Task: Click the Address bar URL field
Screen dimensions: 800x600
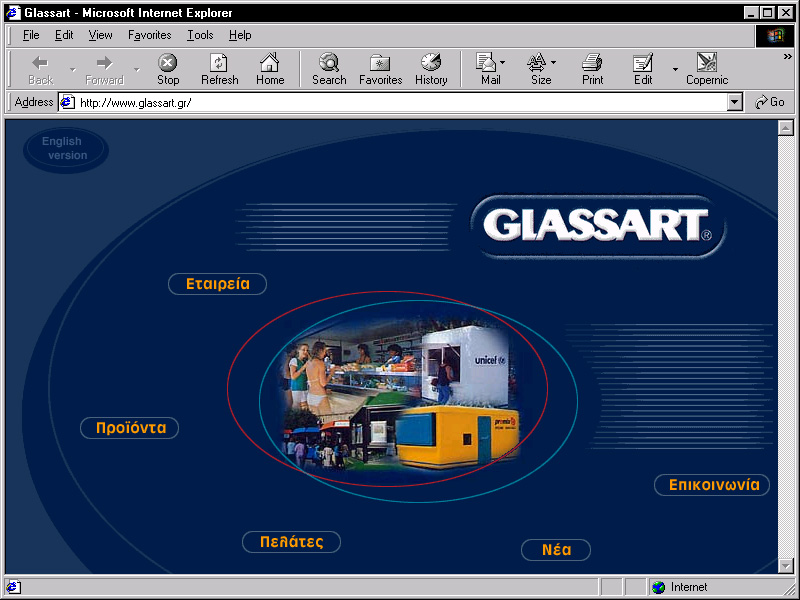Action: 401,103
